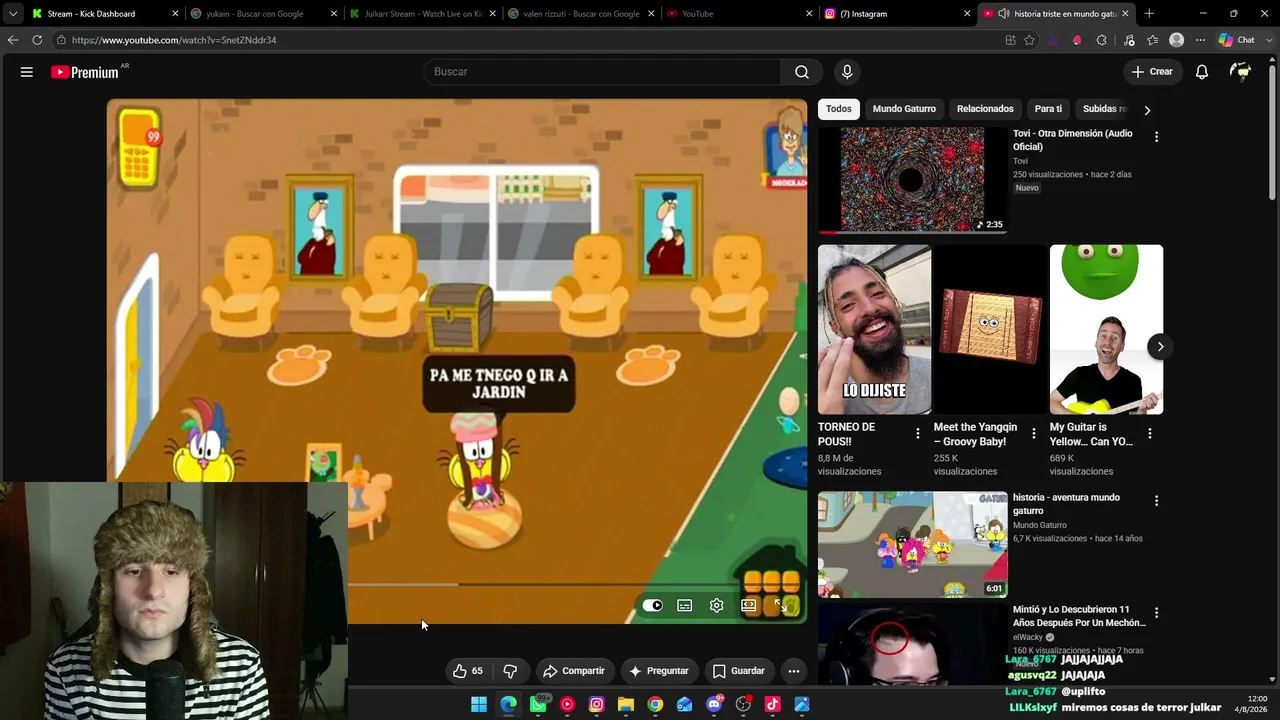Open options for Mintió y Lo Descubrieron video
This screenshot has width=1280, height=720.
[x=1156, y=613]
